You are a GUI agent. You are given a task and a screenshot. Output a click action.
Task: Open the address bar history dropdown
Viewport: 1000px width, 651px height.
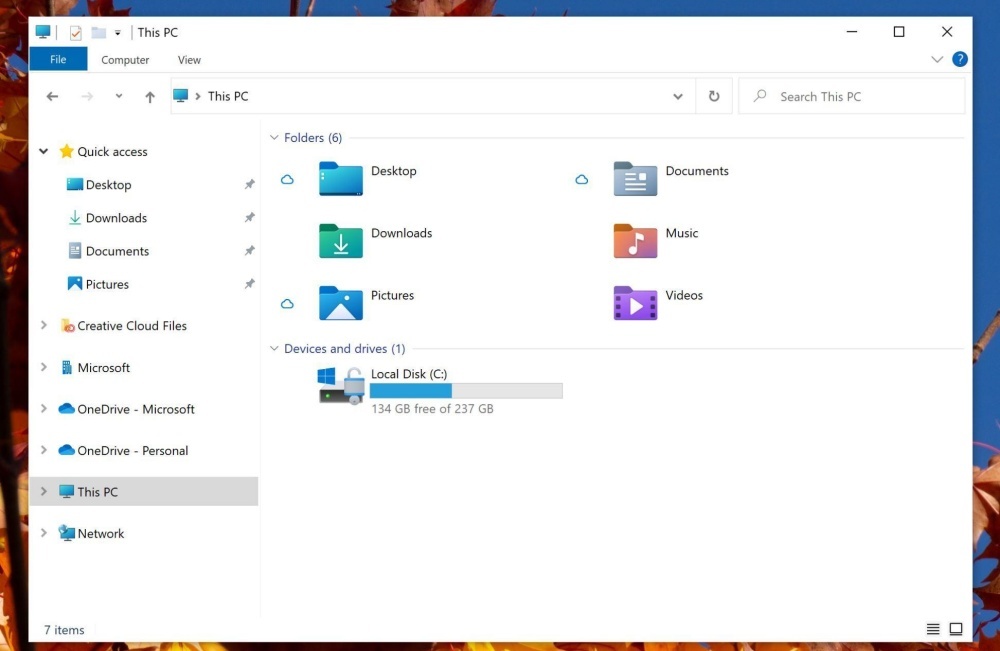click(678, 97)
